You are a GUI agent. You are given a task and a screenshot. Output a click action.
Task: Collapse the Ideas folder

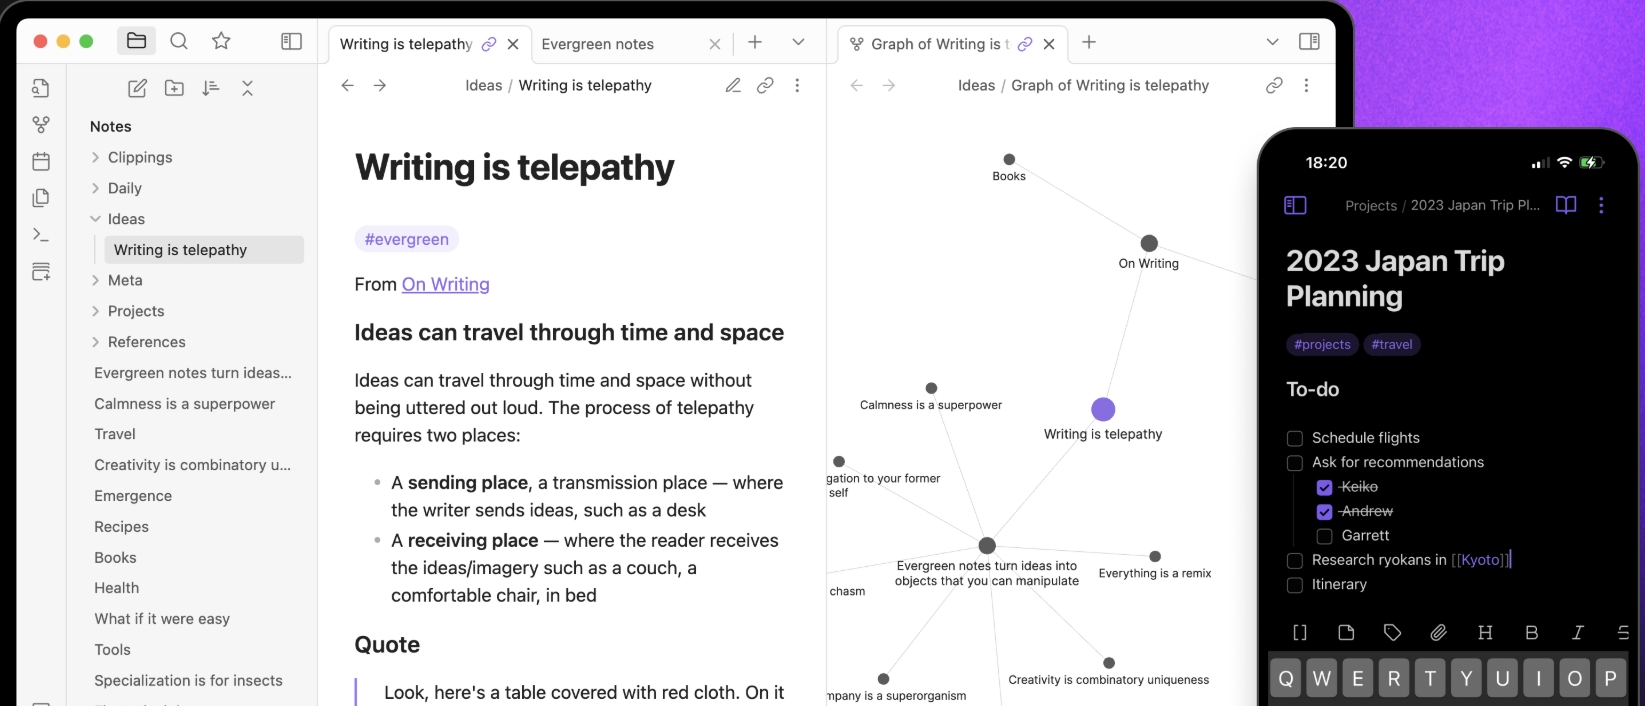(x=95, y=219)
